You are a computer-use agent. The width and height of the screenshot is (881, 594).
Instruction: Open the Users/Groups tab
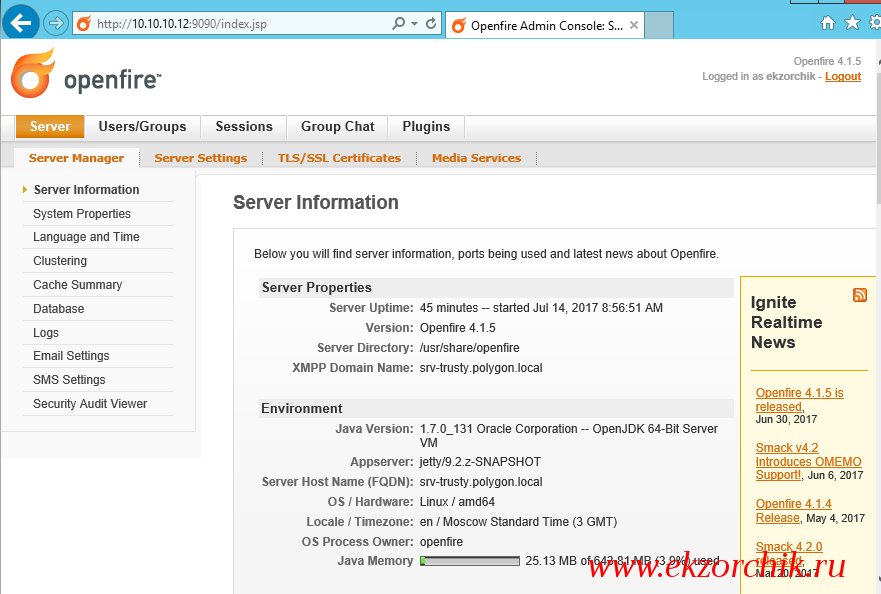pyautogui.click(x=142, y=126)
